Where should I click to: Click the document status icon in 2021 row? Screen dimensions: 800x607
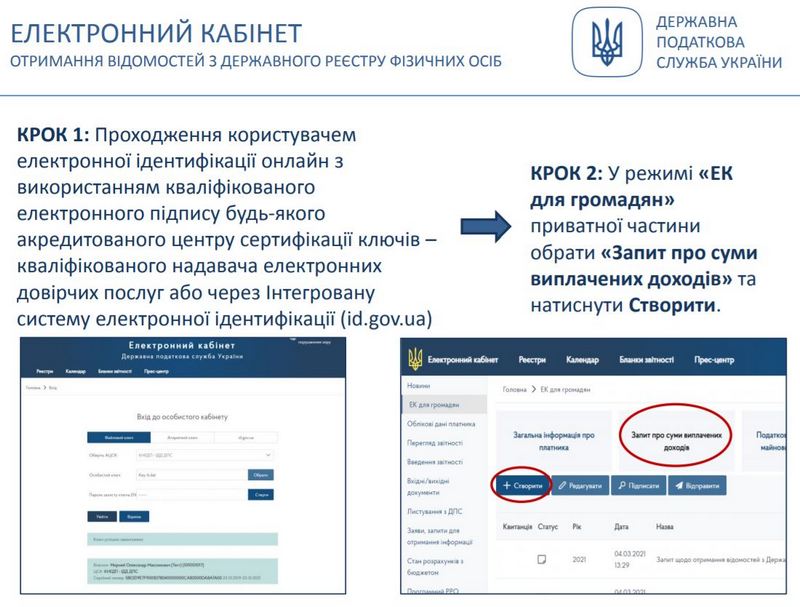(x=541, y=558)
